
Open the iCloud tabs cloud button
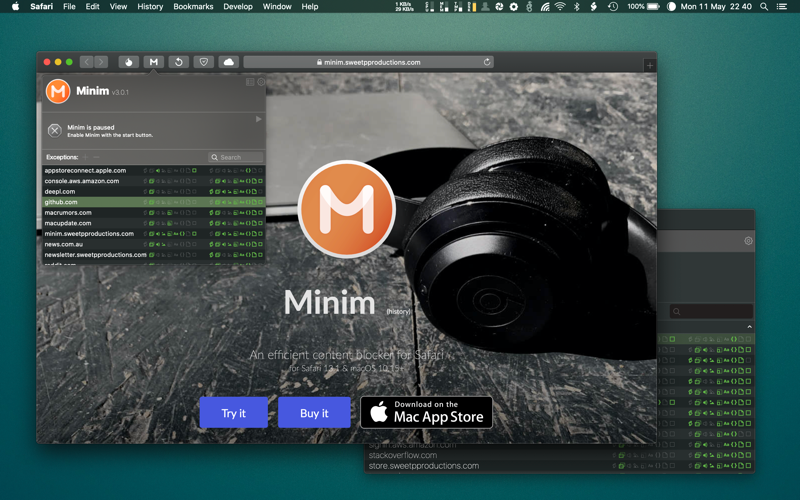(x=229, y=62)
